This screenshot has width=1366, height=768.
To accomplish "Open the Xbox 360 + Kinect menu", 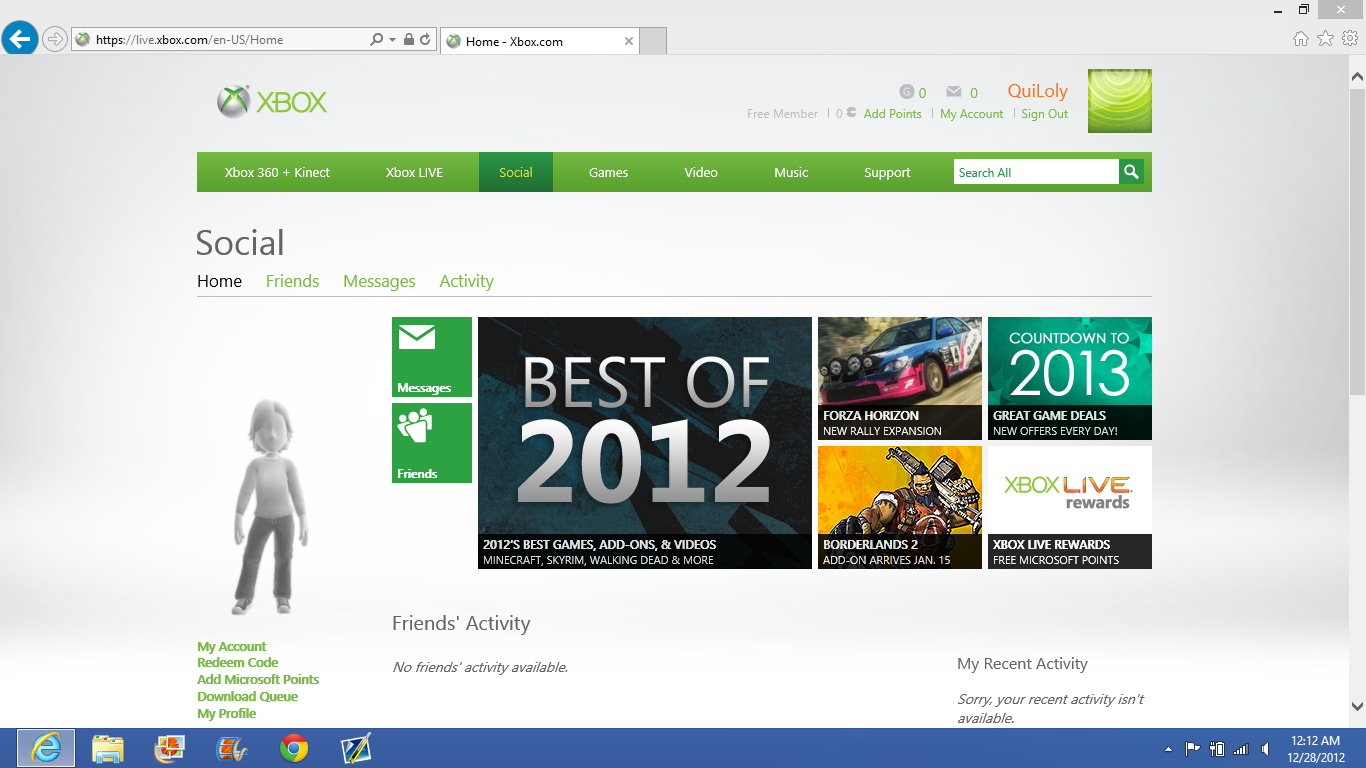I will 277,172.
